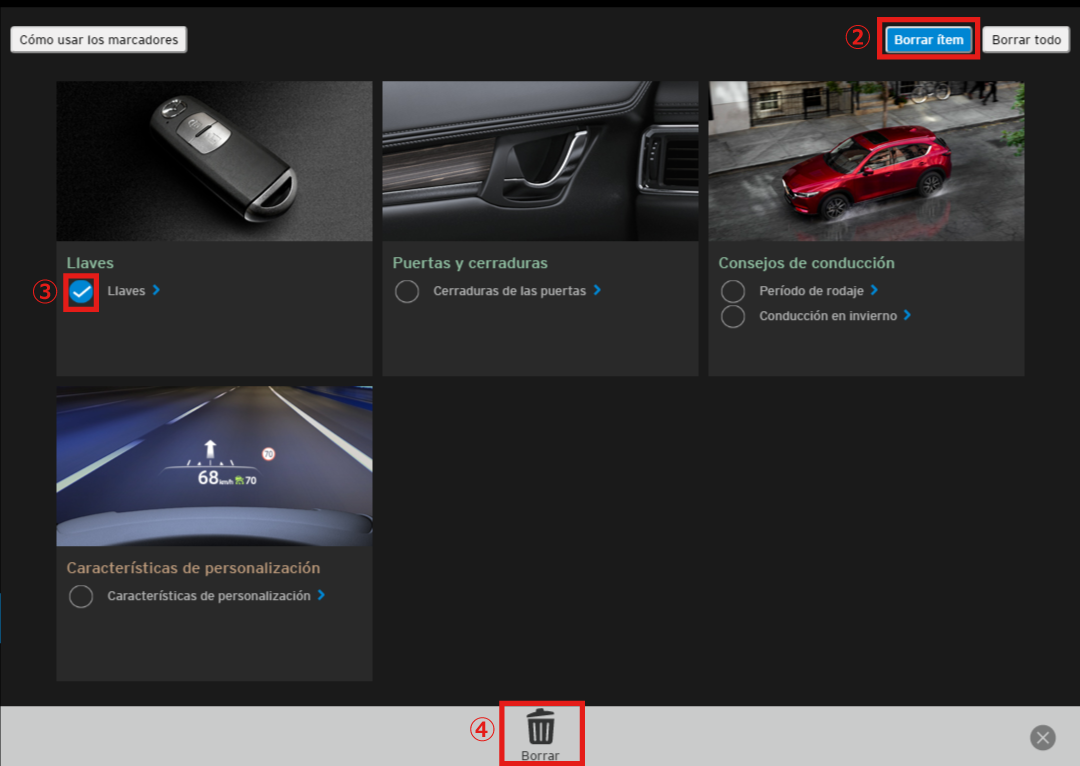This screenshot has width=1080, height=766.
Task: Click the key fob thumbnail image
Action: point(214,161)
